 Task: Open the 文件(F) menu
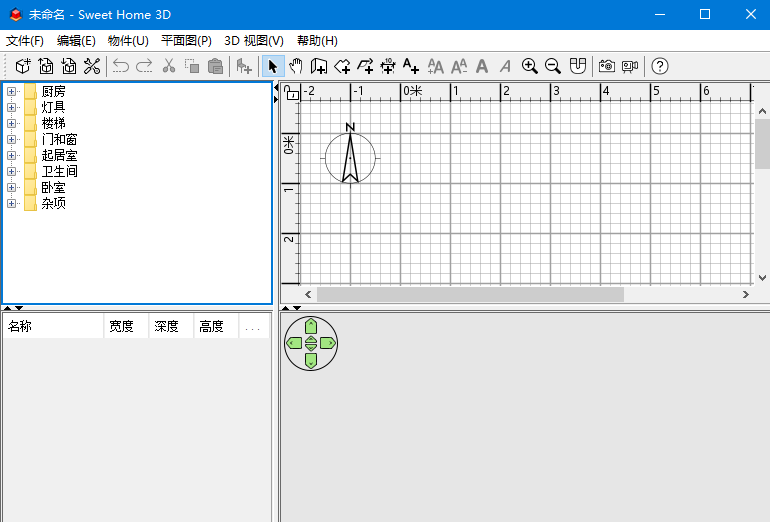coord(25,41)
